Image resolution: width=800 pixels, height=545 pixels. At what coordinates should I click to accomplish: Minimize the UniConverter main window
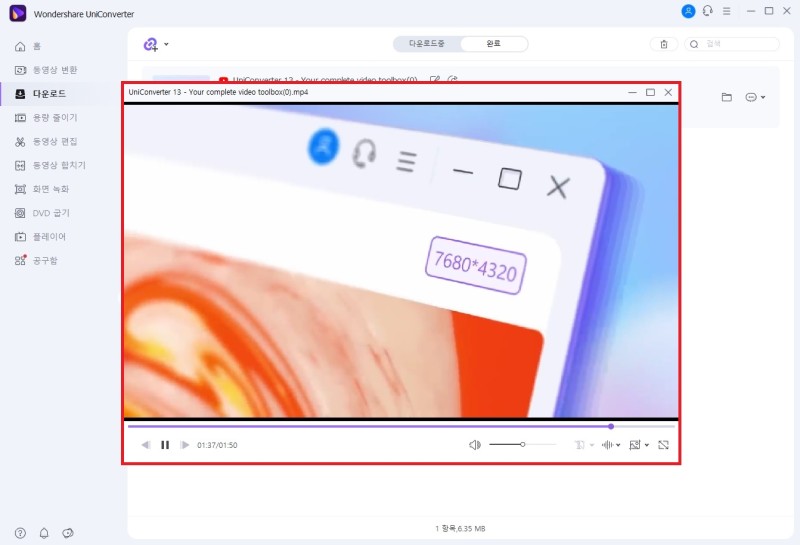pyautogui.click(x=751, y=11)
